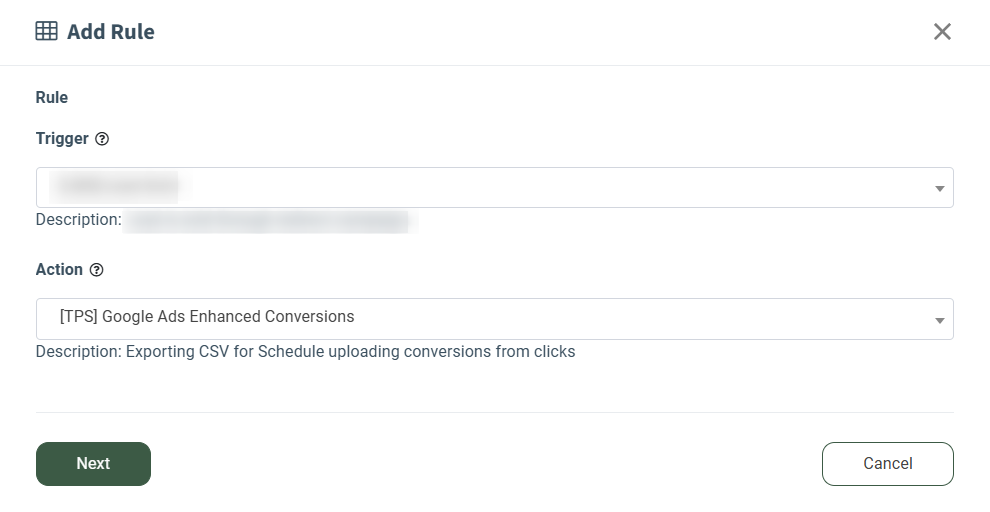This screenshot has height=512, width=990.
Task: Expand the Action dropdown arrow
Action: click(939, 320)
